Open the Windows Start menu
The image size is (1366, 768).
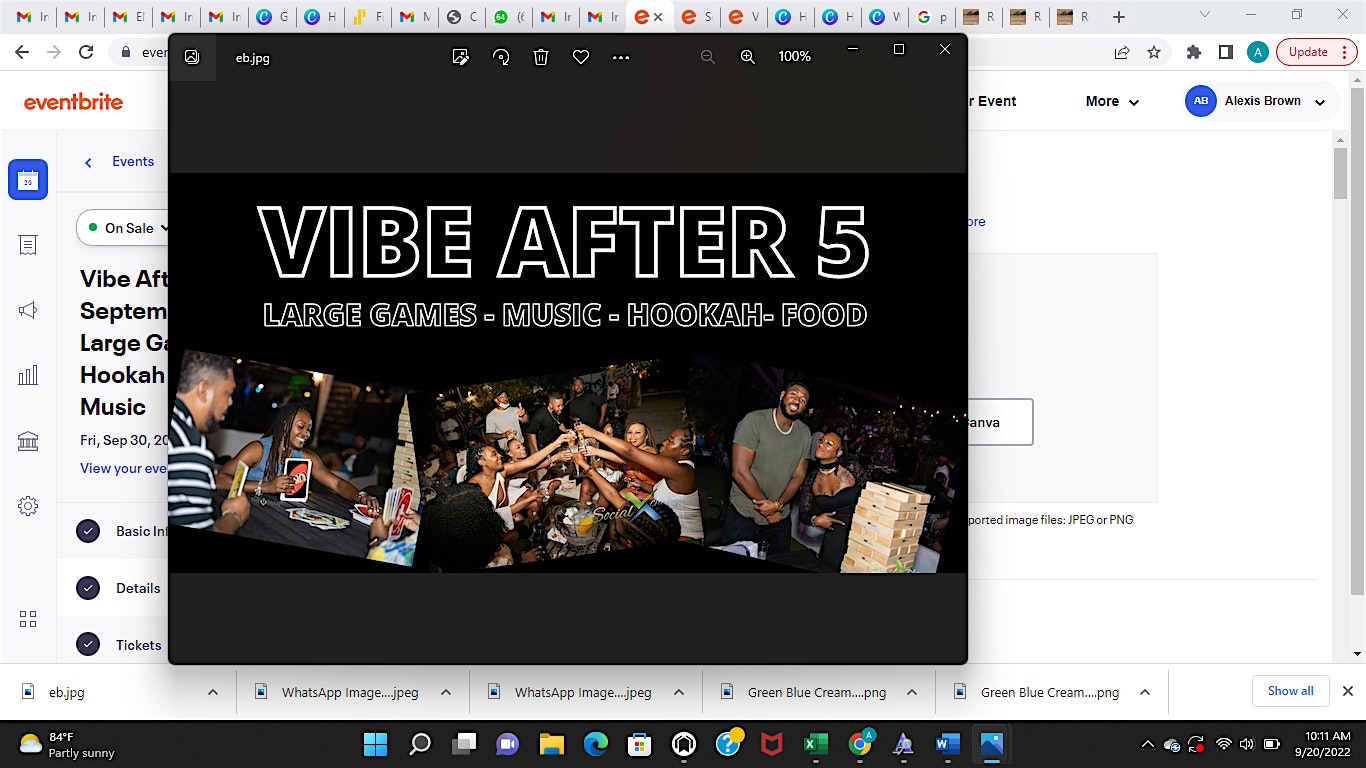375,744
